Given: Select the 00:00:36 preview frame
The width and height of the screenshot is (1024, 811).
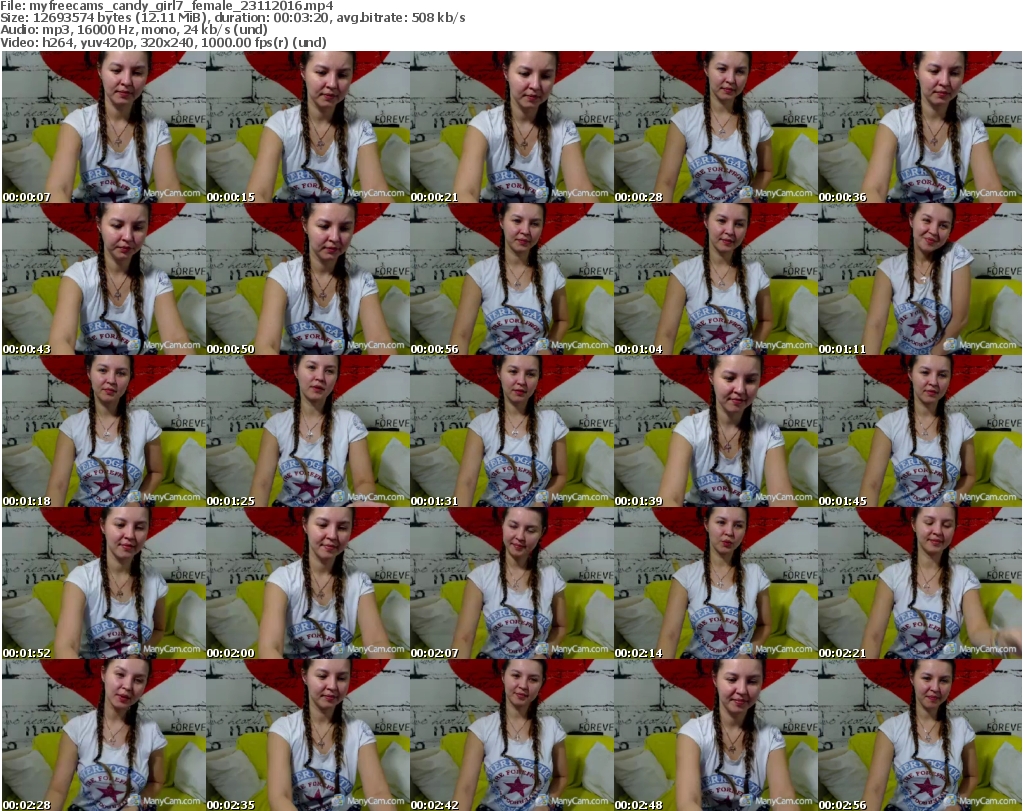Looking at the screenshot, I should [x=920, y=127].
